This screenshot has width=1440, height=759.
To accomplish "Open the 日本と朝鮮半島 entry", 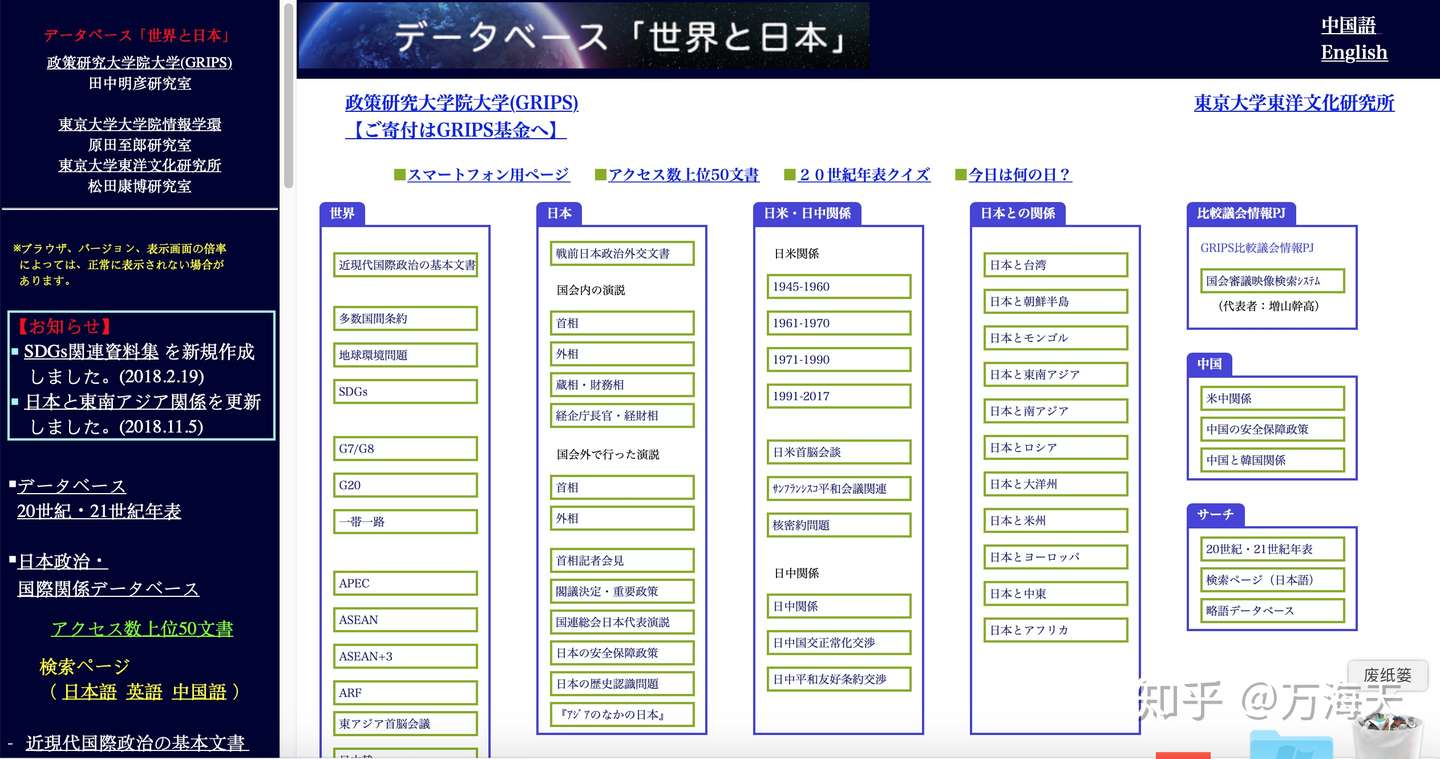I will tap(1056, 301).
